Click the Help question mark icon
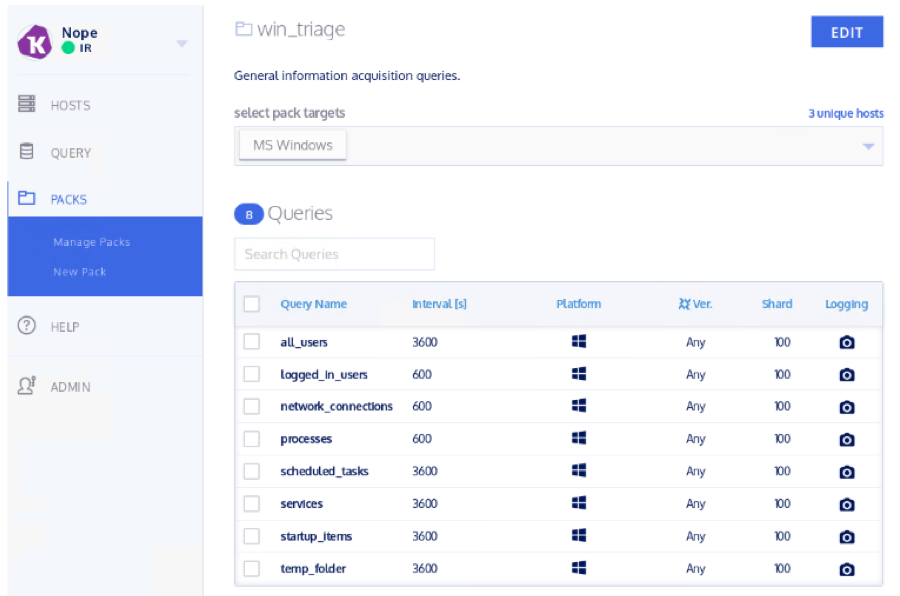This screenshot has width=900, height=596. [x=26, y=326]
